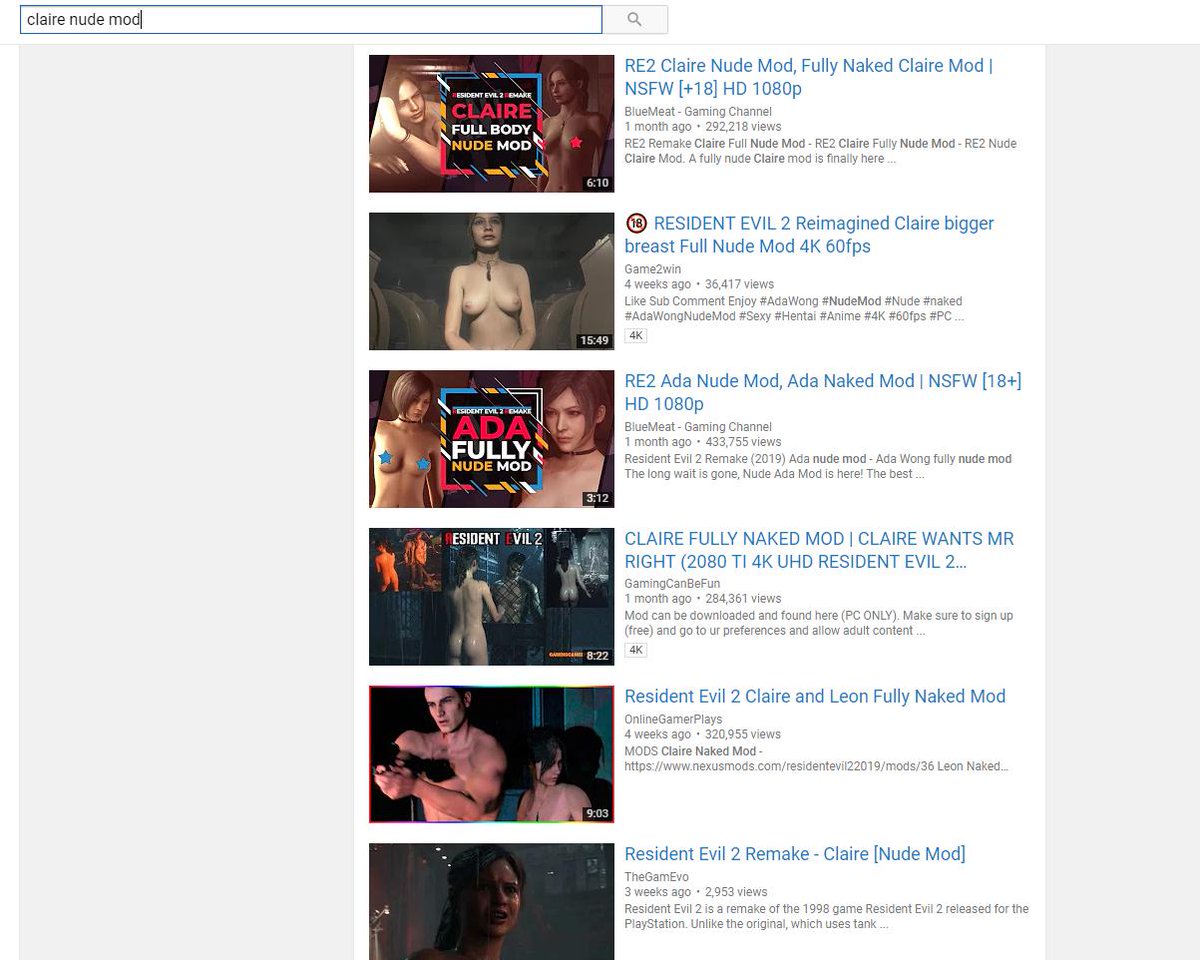
Task: Click the thumbnail with 15:49 duration
Action: [491, 281]
